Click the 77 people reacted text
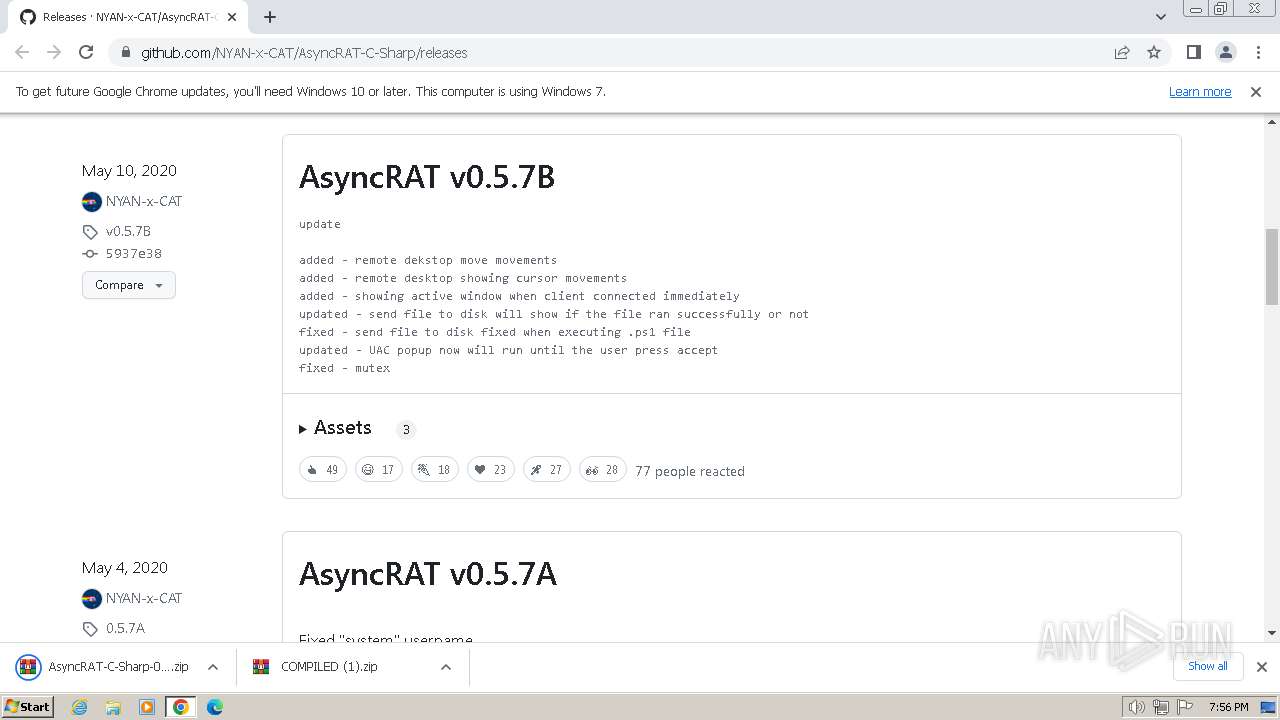The image size is (1280, 720). point(690,471)
